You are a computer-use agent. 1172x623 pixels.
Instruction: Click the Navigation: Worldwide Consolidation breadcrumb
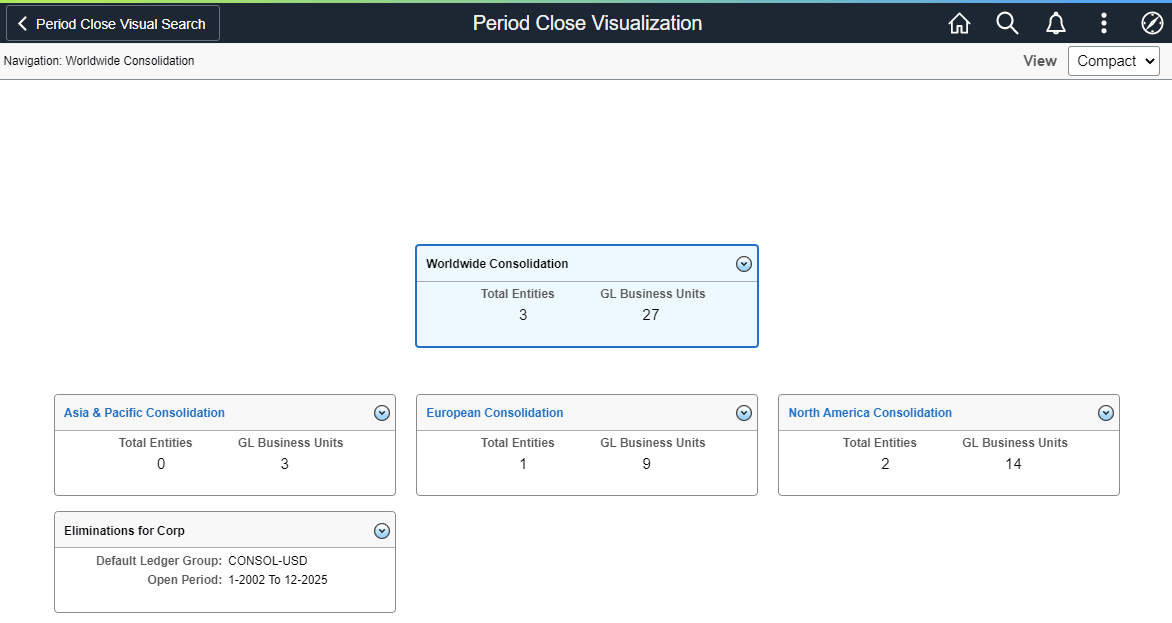coord(97,60)
